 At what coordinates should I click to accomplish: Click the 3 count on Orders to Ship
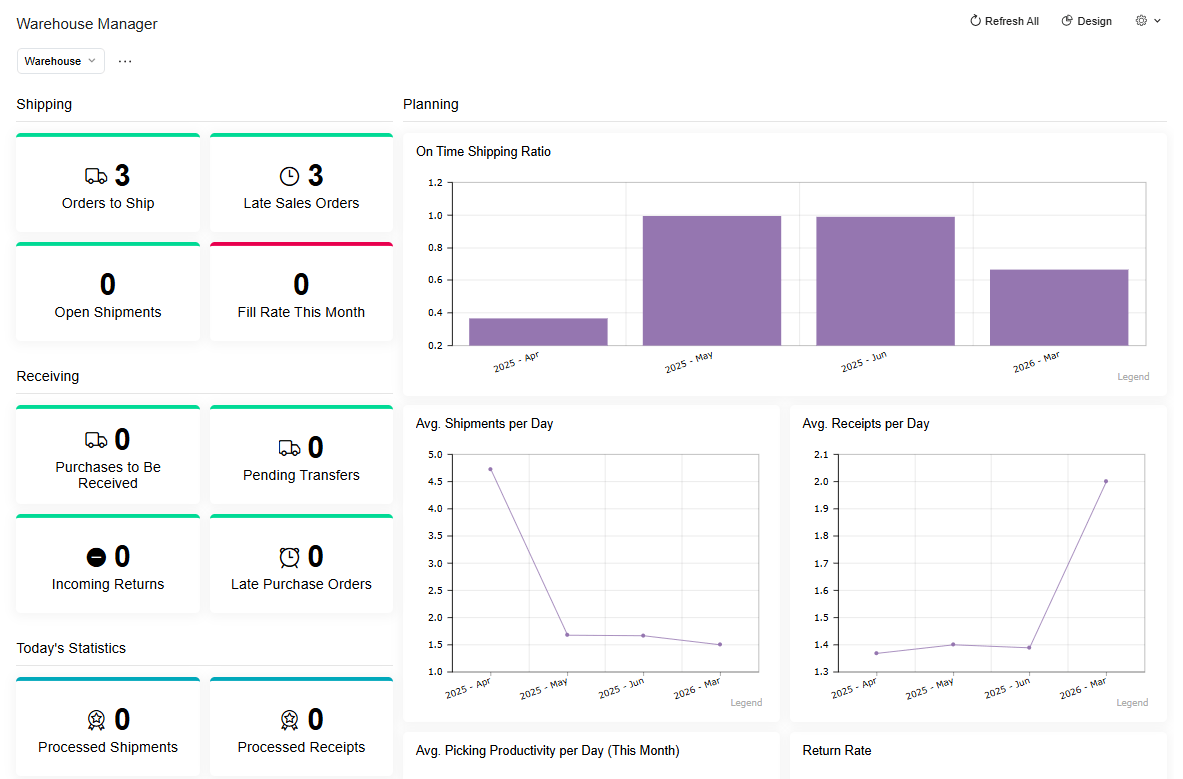[x=122, y=176]
